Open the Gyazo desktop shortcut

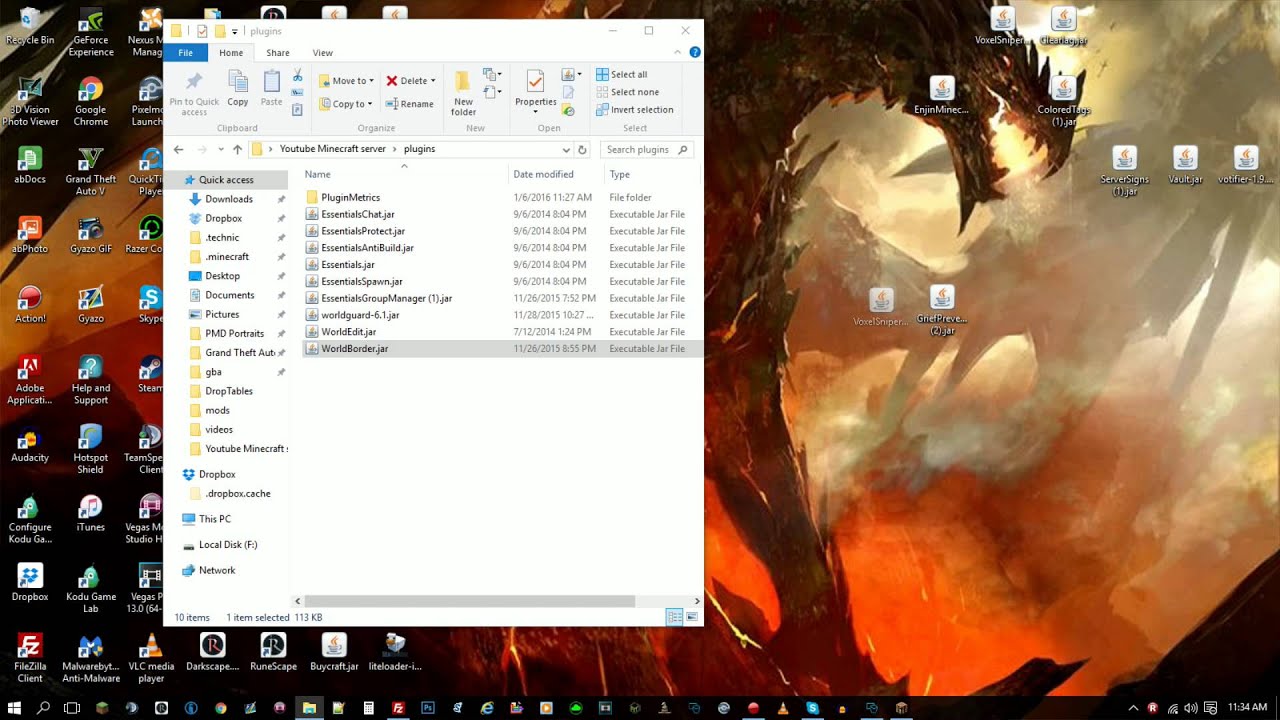click(x=90, y=304)
